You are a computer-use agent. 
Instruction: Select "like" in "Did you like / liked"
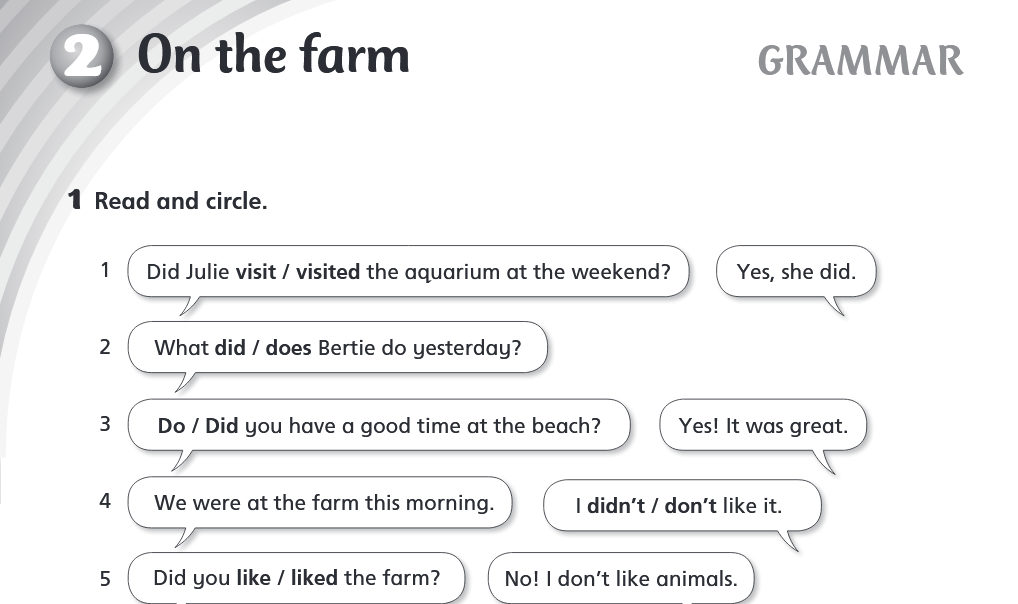(254, 578)
